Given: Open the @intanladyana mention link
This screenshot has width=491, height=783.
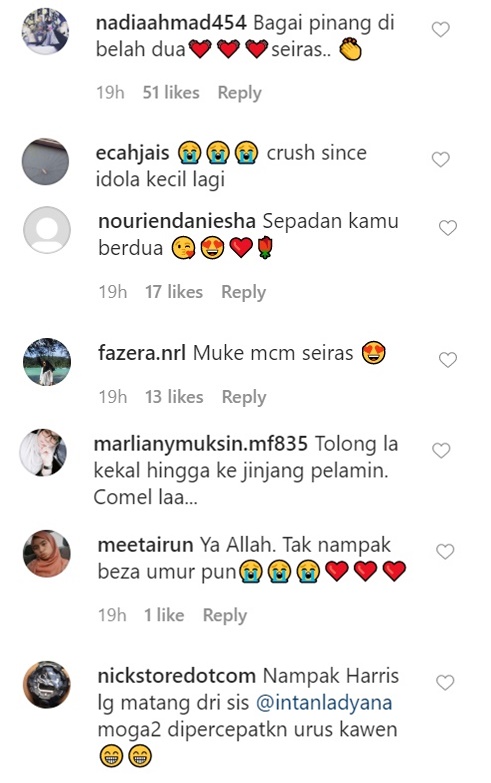Looking at the screenshot, I should (x=324, y=703).
